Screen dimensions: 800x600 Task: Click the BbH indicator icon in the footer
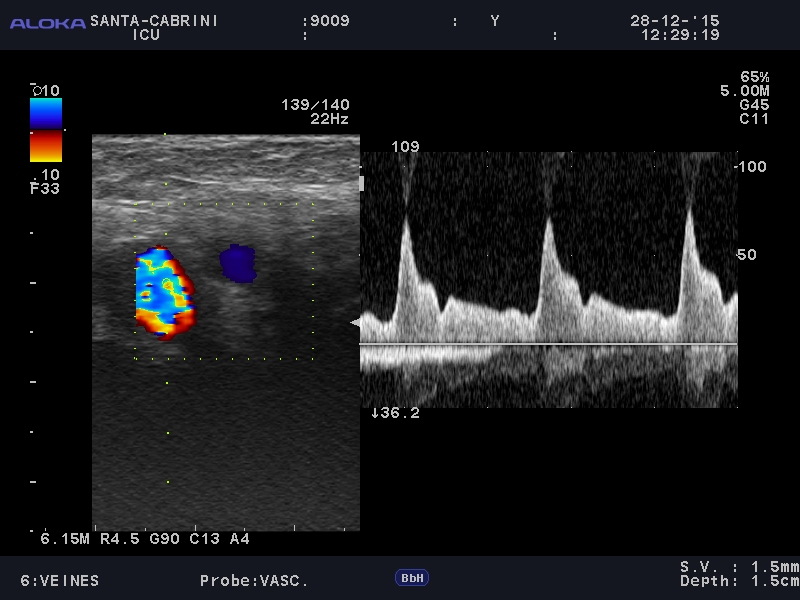(x=411, y=578)
